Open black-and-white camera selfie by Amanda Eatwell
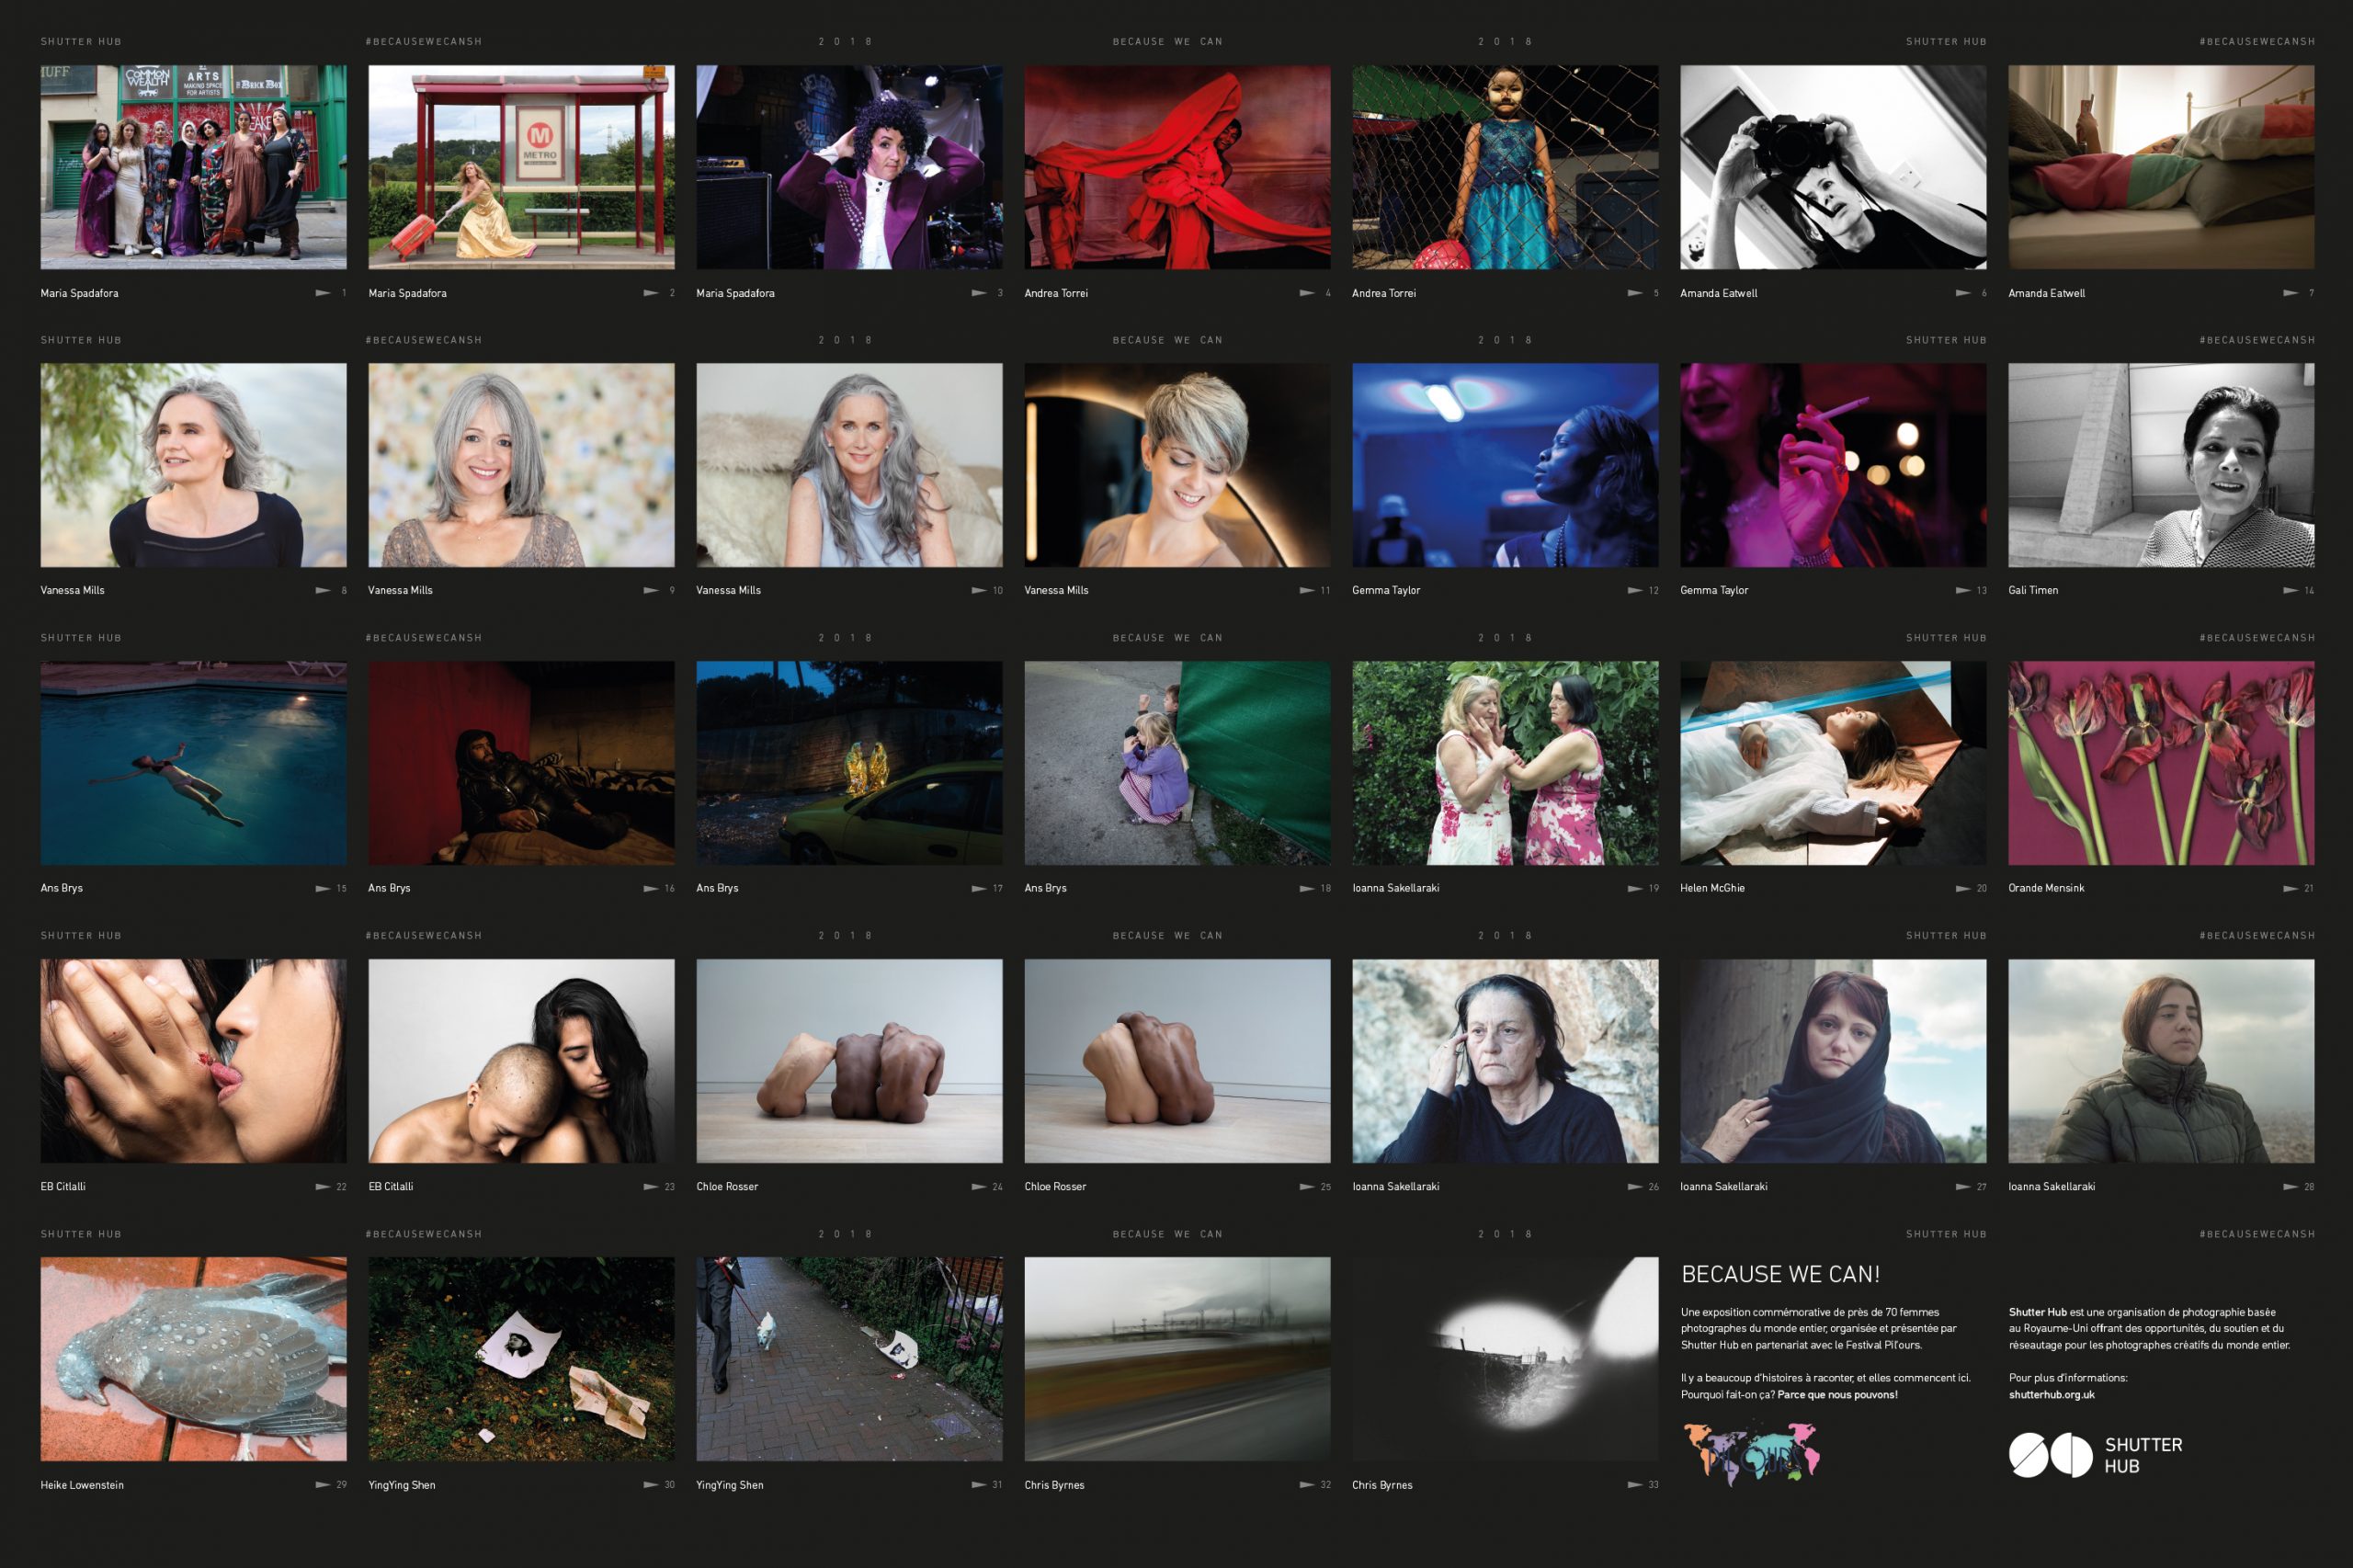This screenshot has width=2353, height=1568. (x=1832, y=167)
